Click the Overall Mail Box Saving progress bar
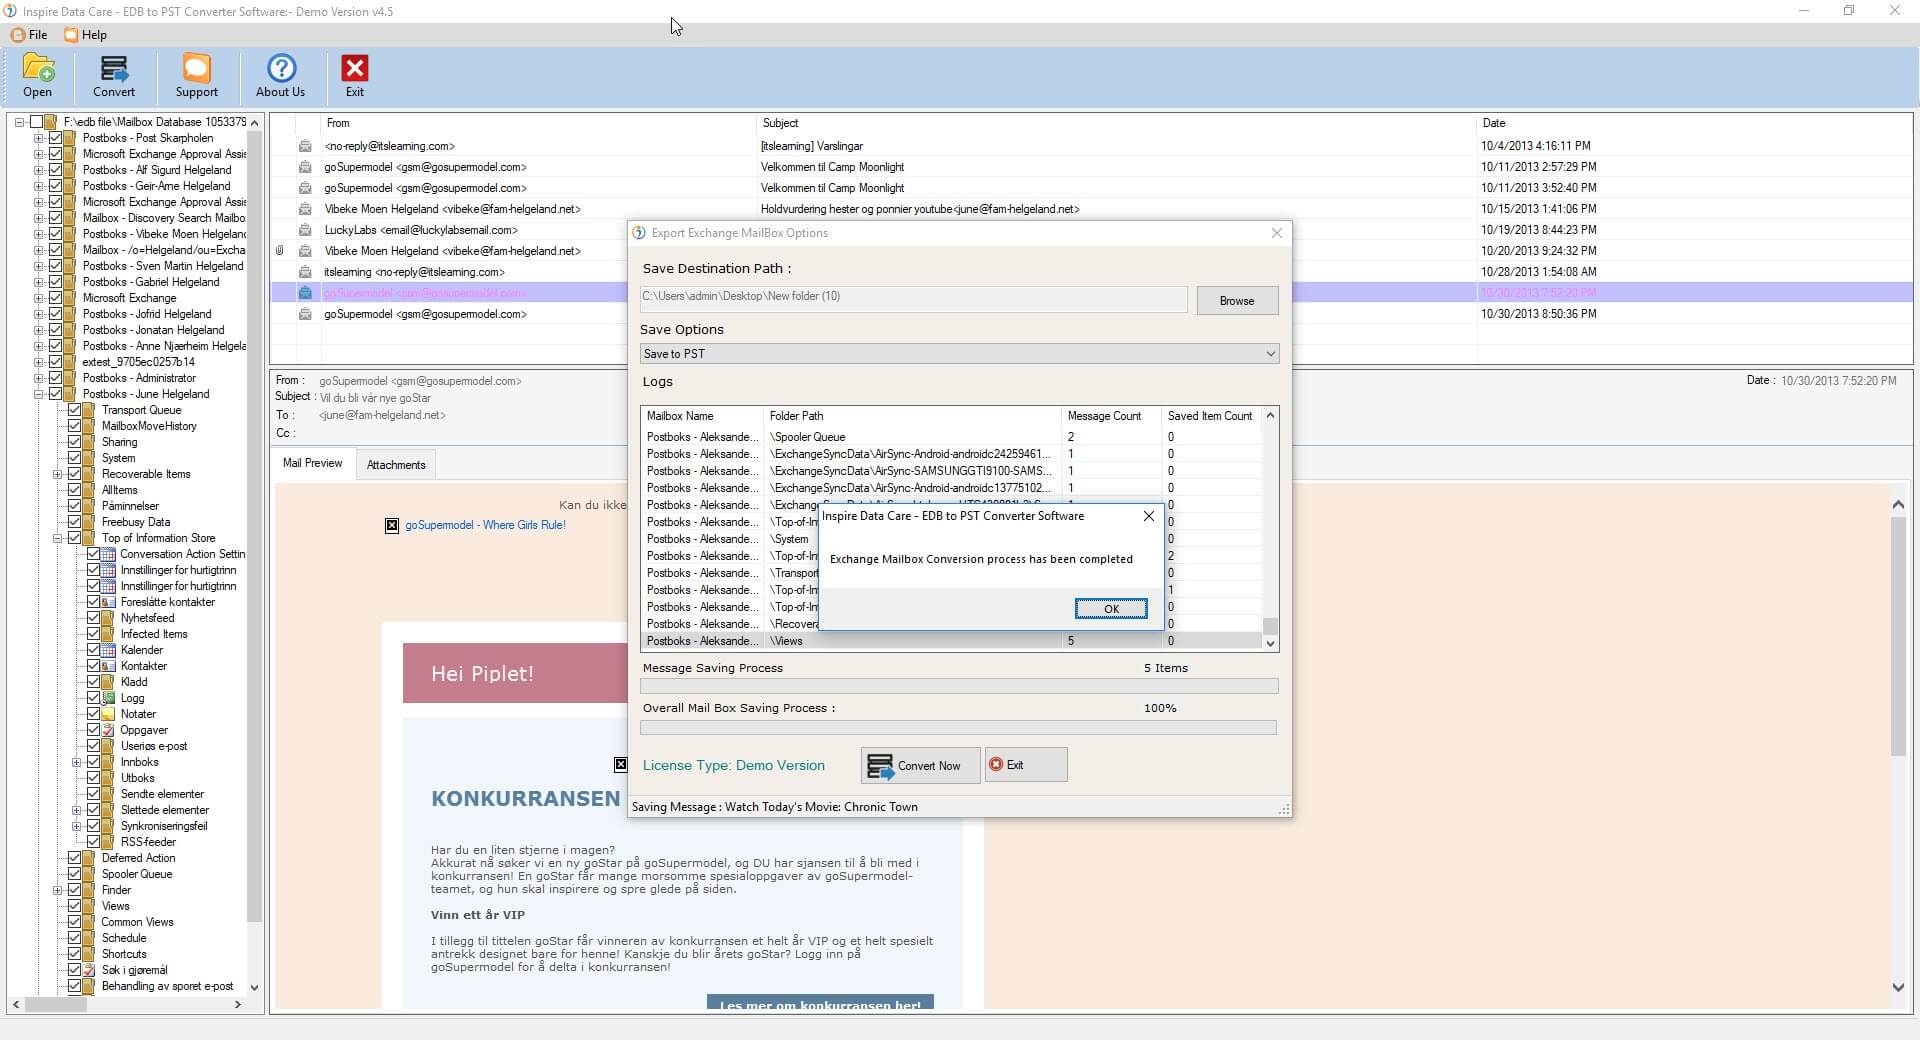The image size is (1920, 1040). (x=959, y=728)
